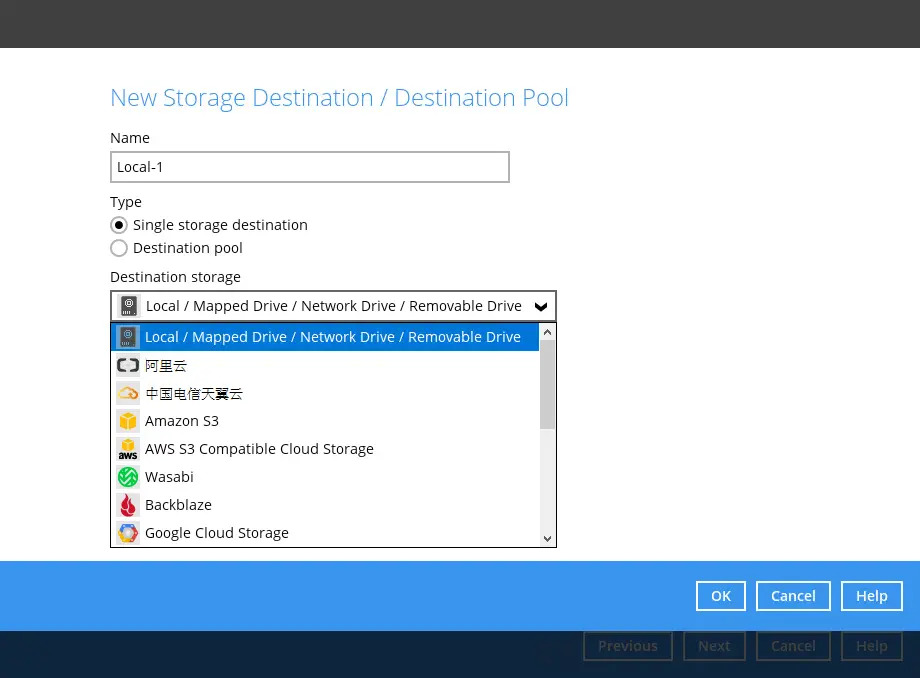The image size is (920, 678).
Task: Click the Amazon S3 box icon
Action: point(127,421)
